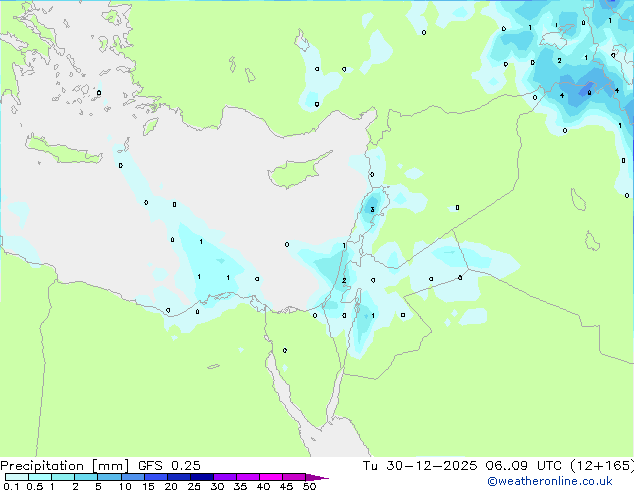
Task: Click the 0.5–1 mm legend color swatch
Action: [x=40, y=477]
